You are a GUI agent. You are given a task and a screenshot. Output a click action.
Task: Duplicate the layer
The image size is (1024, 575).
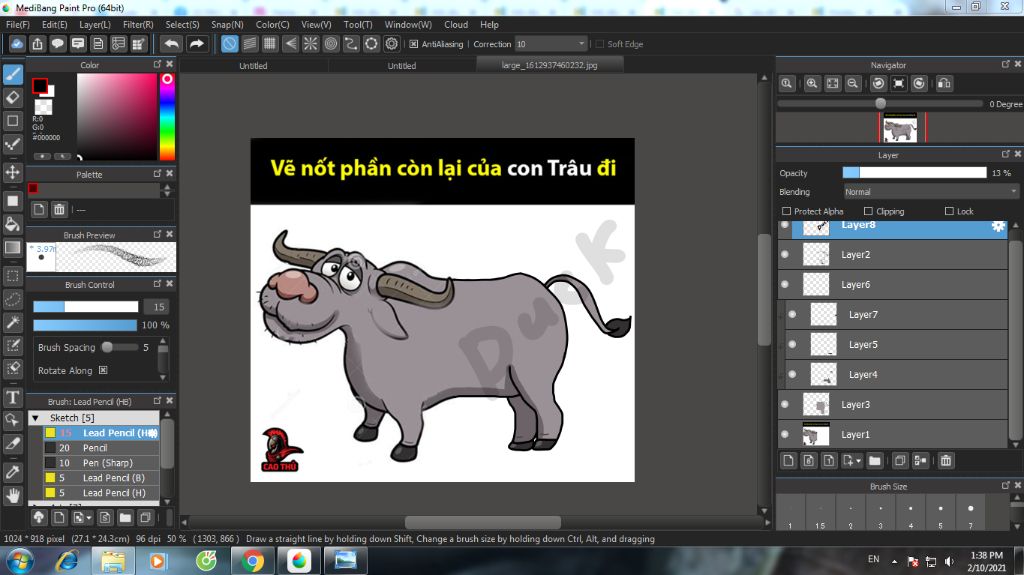[900, 461]
